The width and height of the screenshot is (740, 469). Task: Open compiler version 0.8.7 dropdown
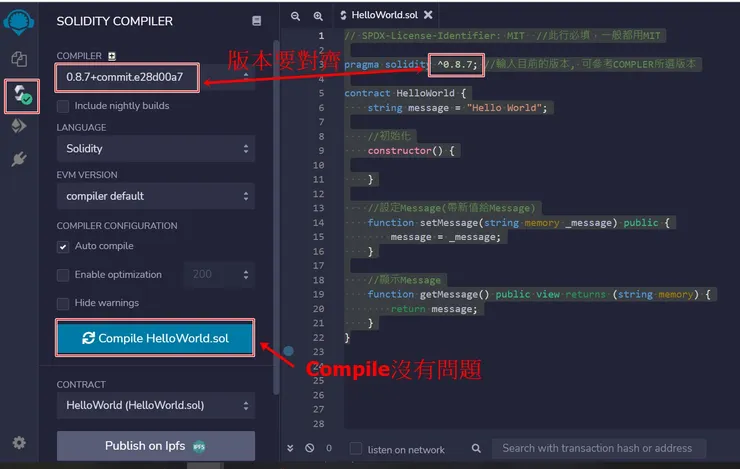pyautogui.click(x=156, y=77)
